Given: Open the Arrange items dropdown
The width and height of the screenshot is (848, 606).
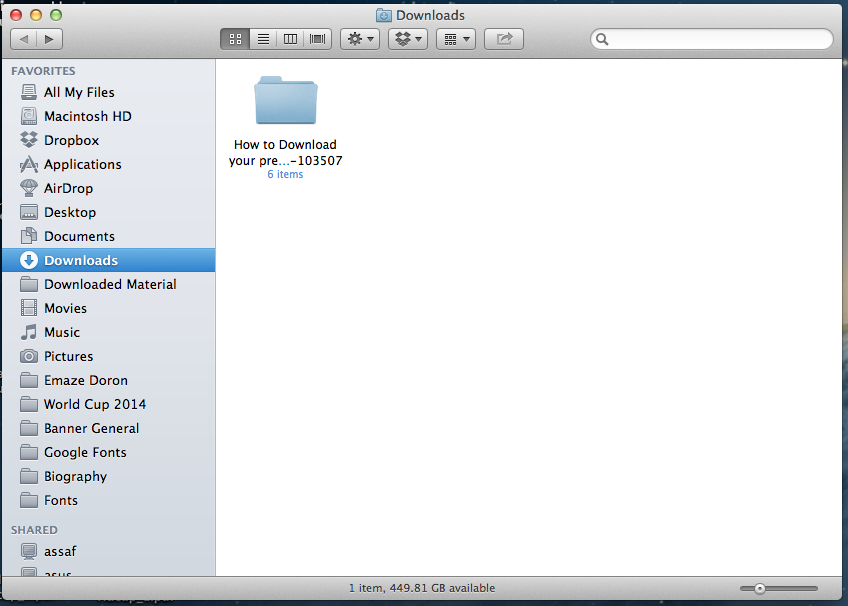Looking at the screenshot, I should point(456,39).
